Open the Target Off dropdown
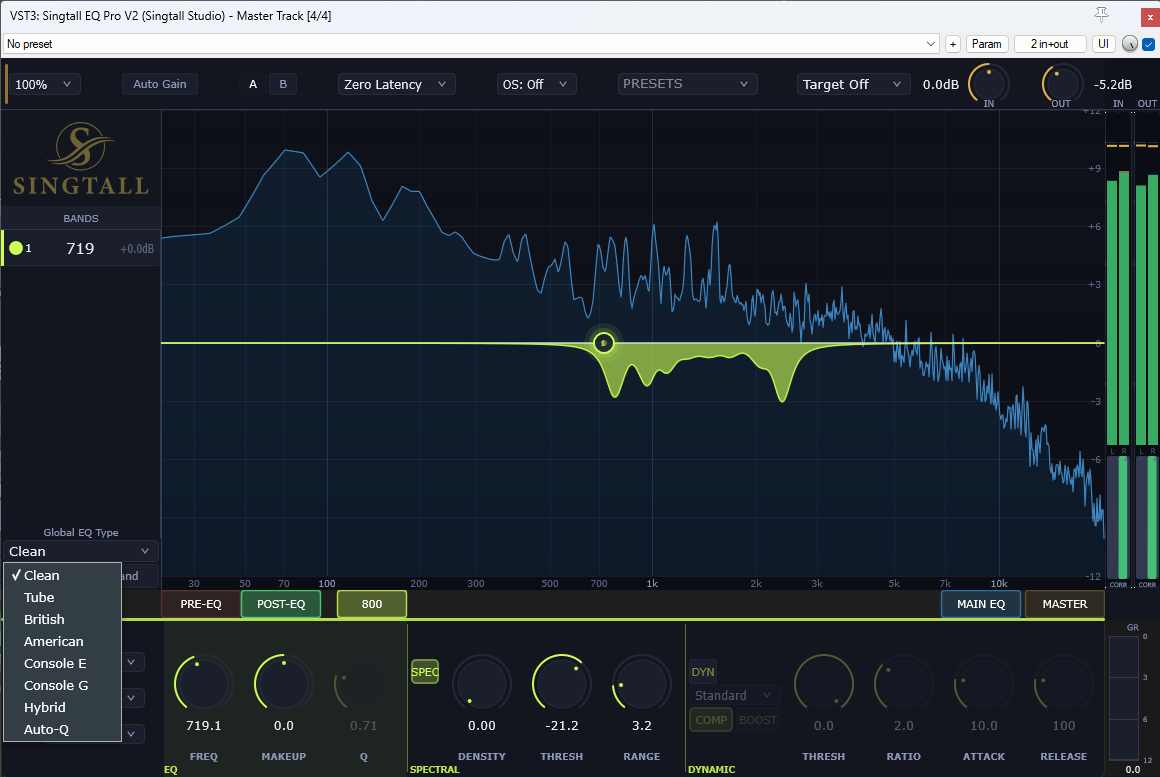The height and width of the screenshot is (777, 1160). coord(852,84)
